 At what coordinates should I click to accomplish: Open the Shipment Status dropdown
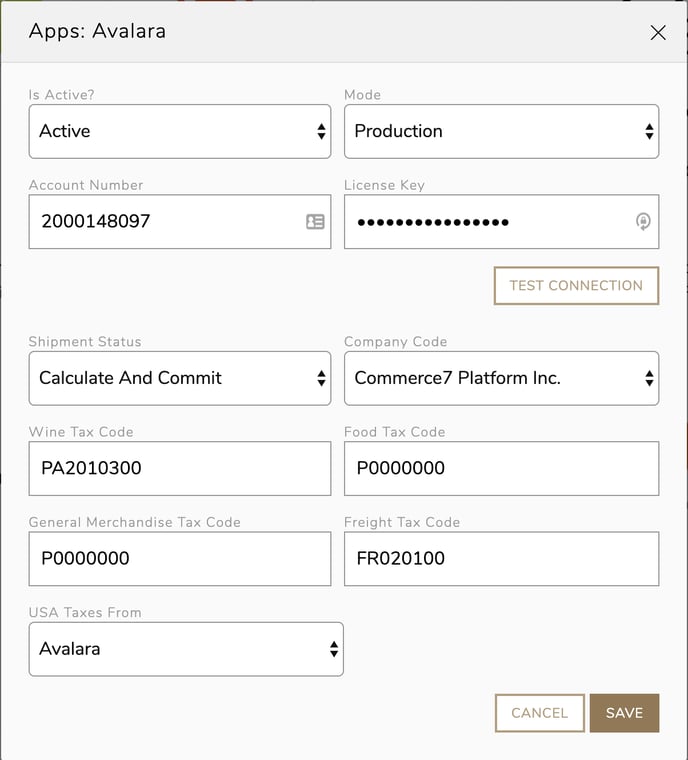pyautogui.click(x=180, y=378)
